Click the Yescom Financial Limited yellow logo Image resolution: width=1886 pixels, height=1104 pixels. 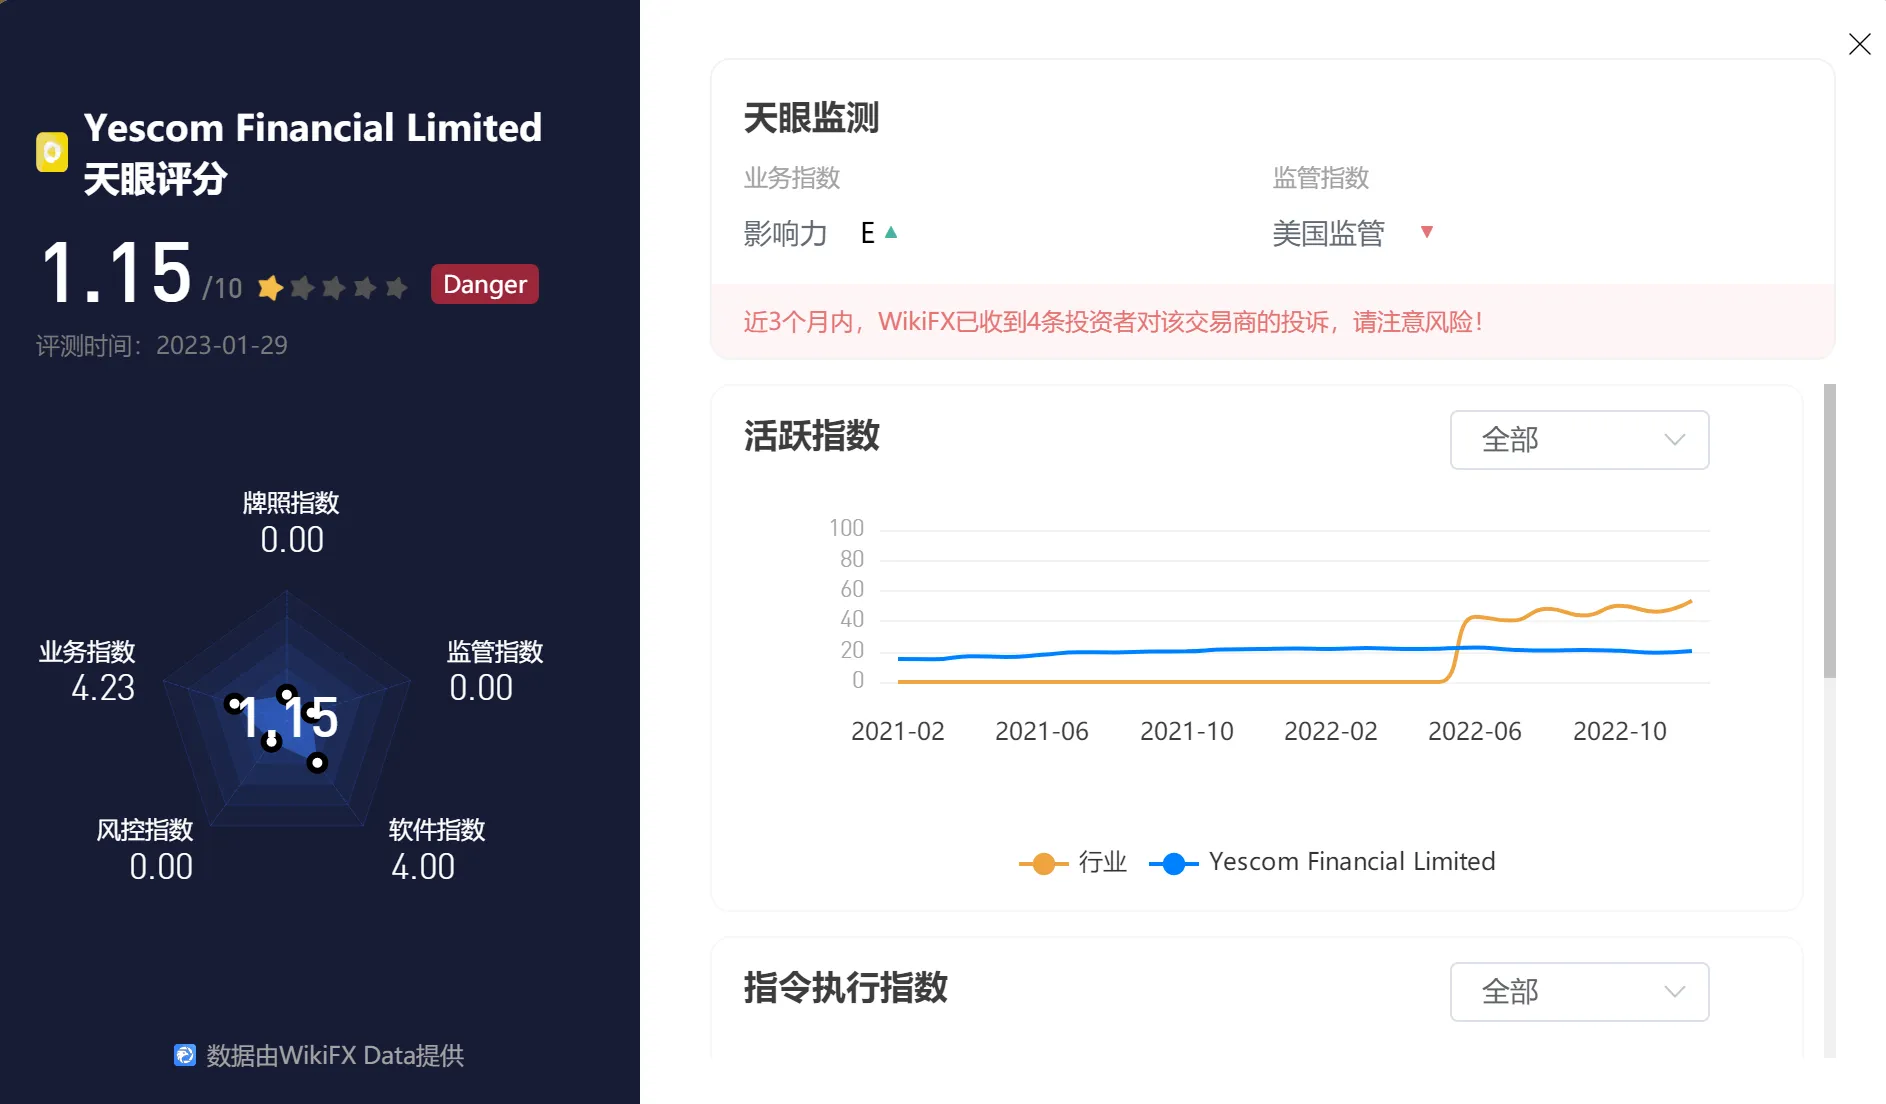click(52, 152)
